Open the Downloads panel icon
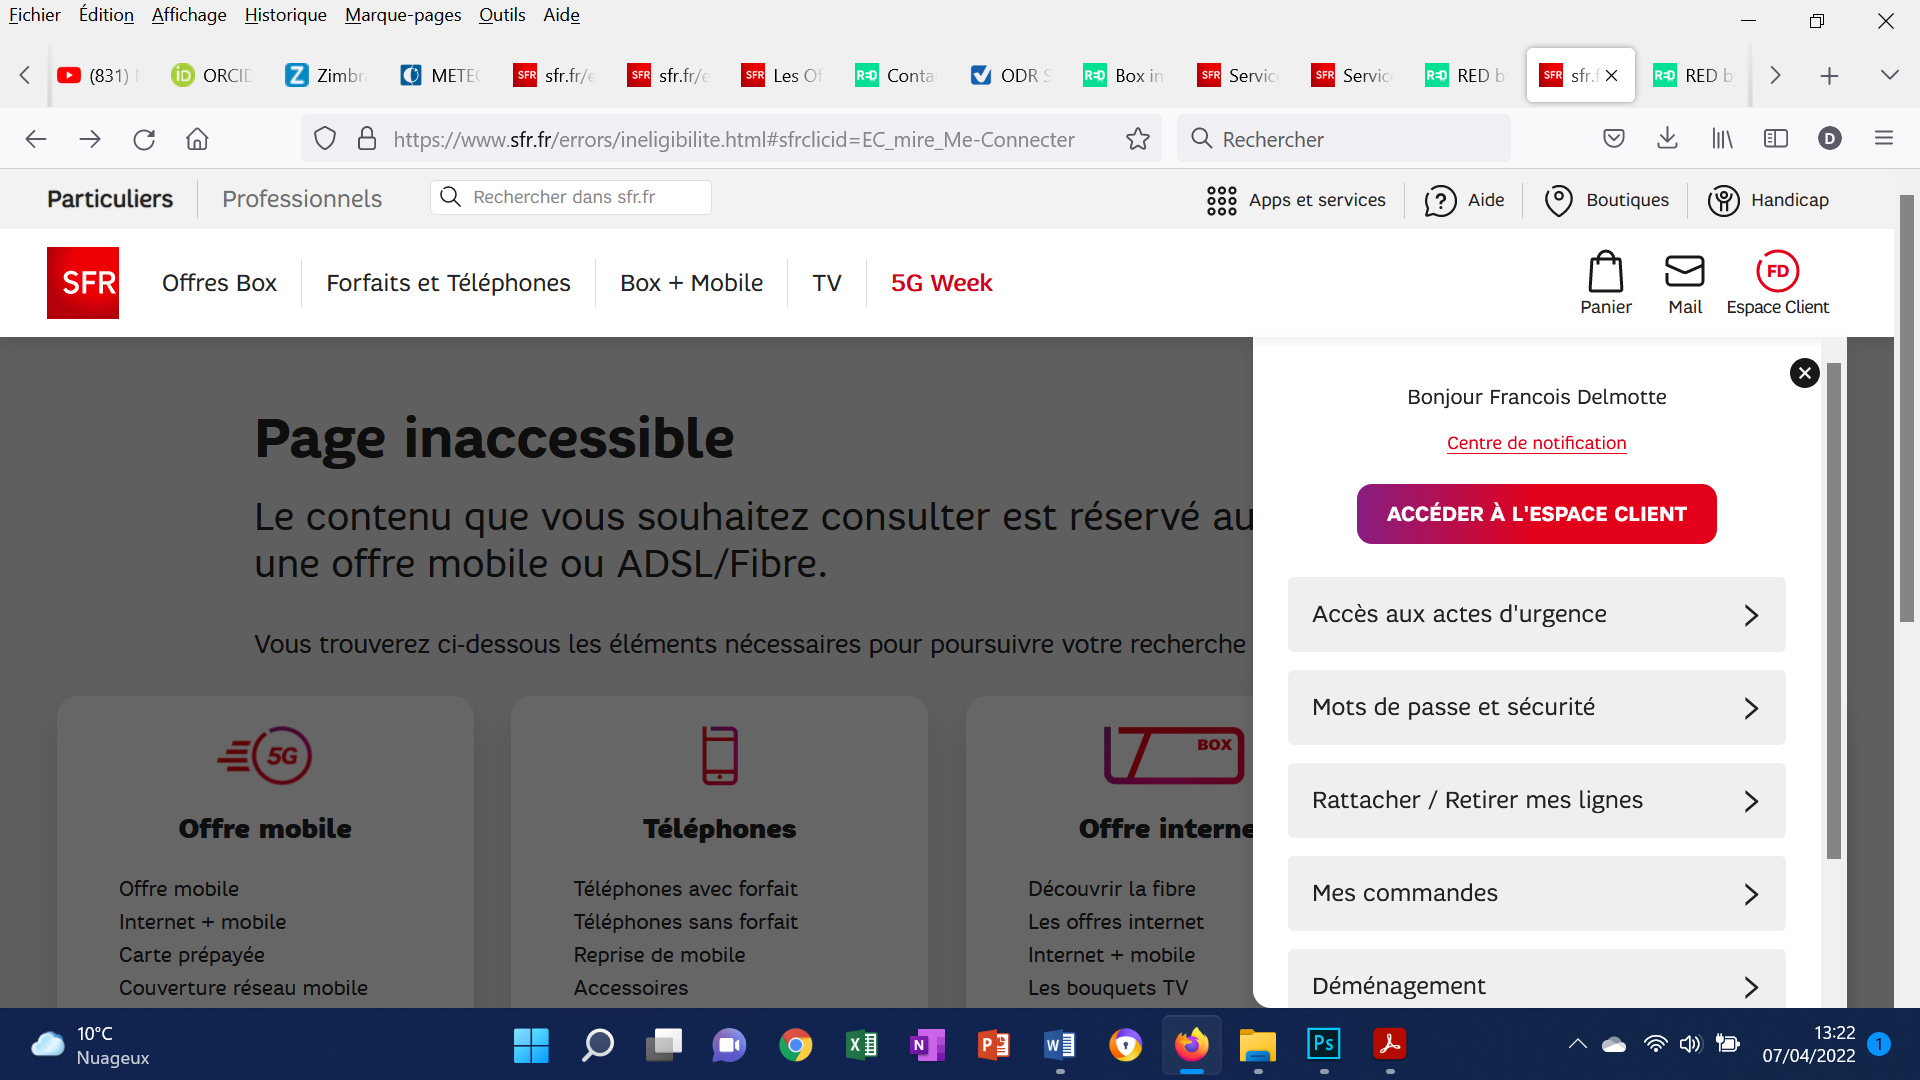The image size is (1920, 1080). pos(1667,139)
